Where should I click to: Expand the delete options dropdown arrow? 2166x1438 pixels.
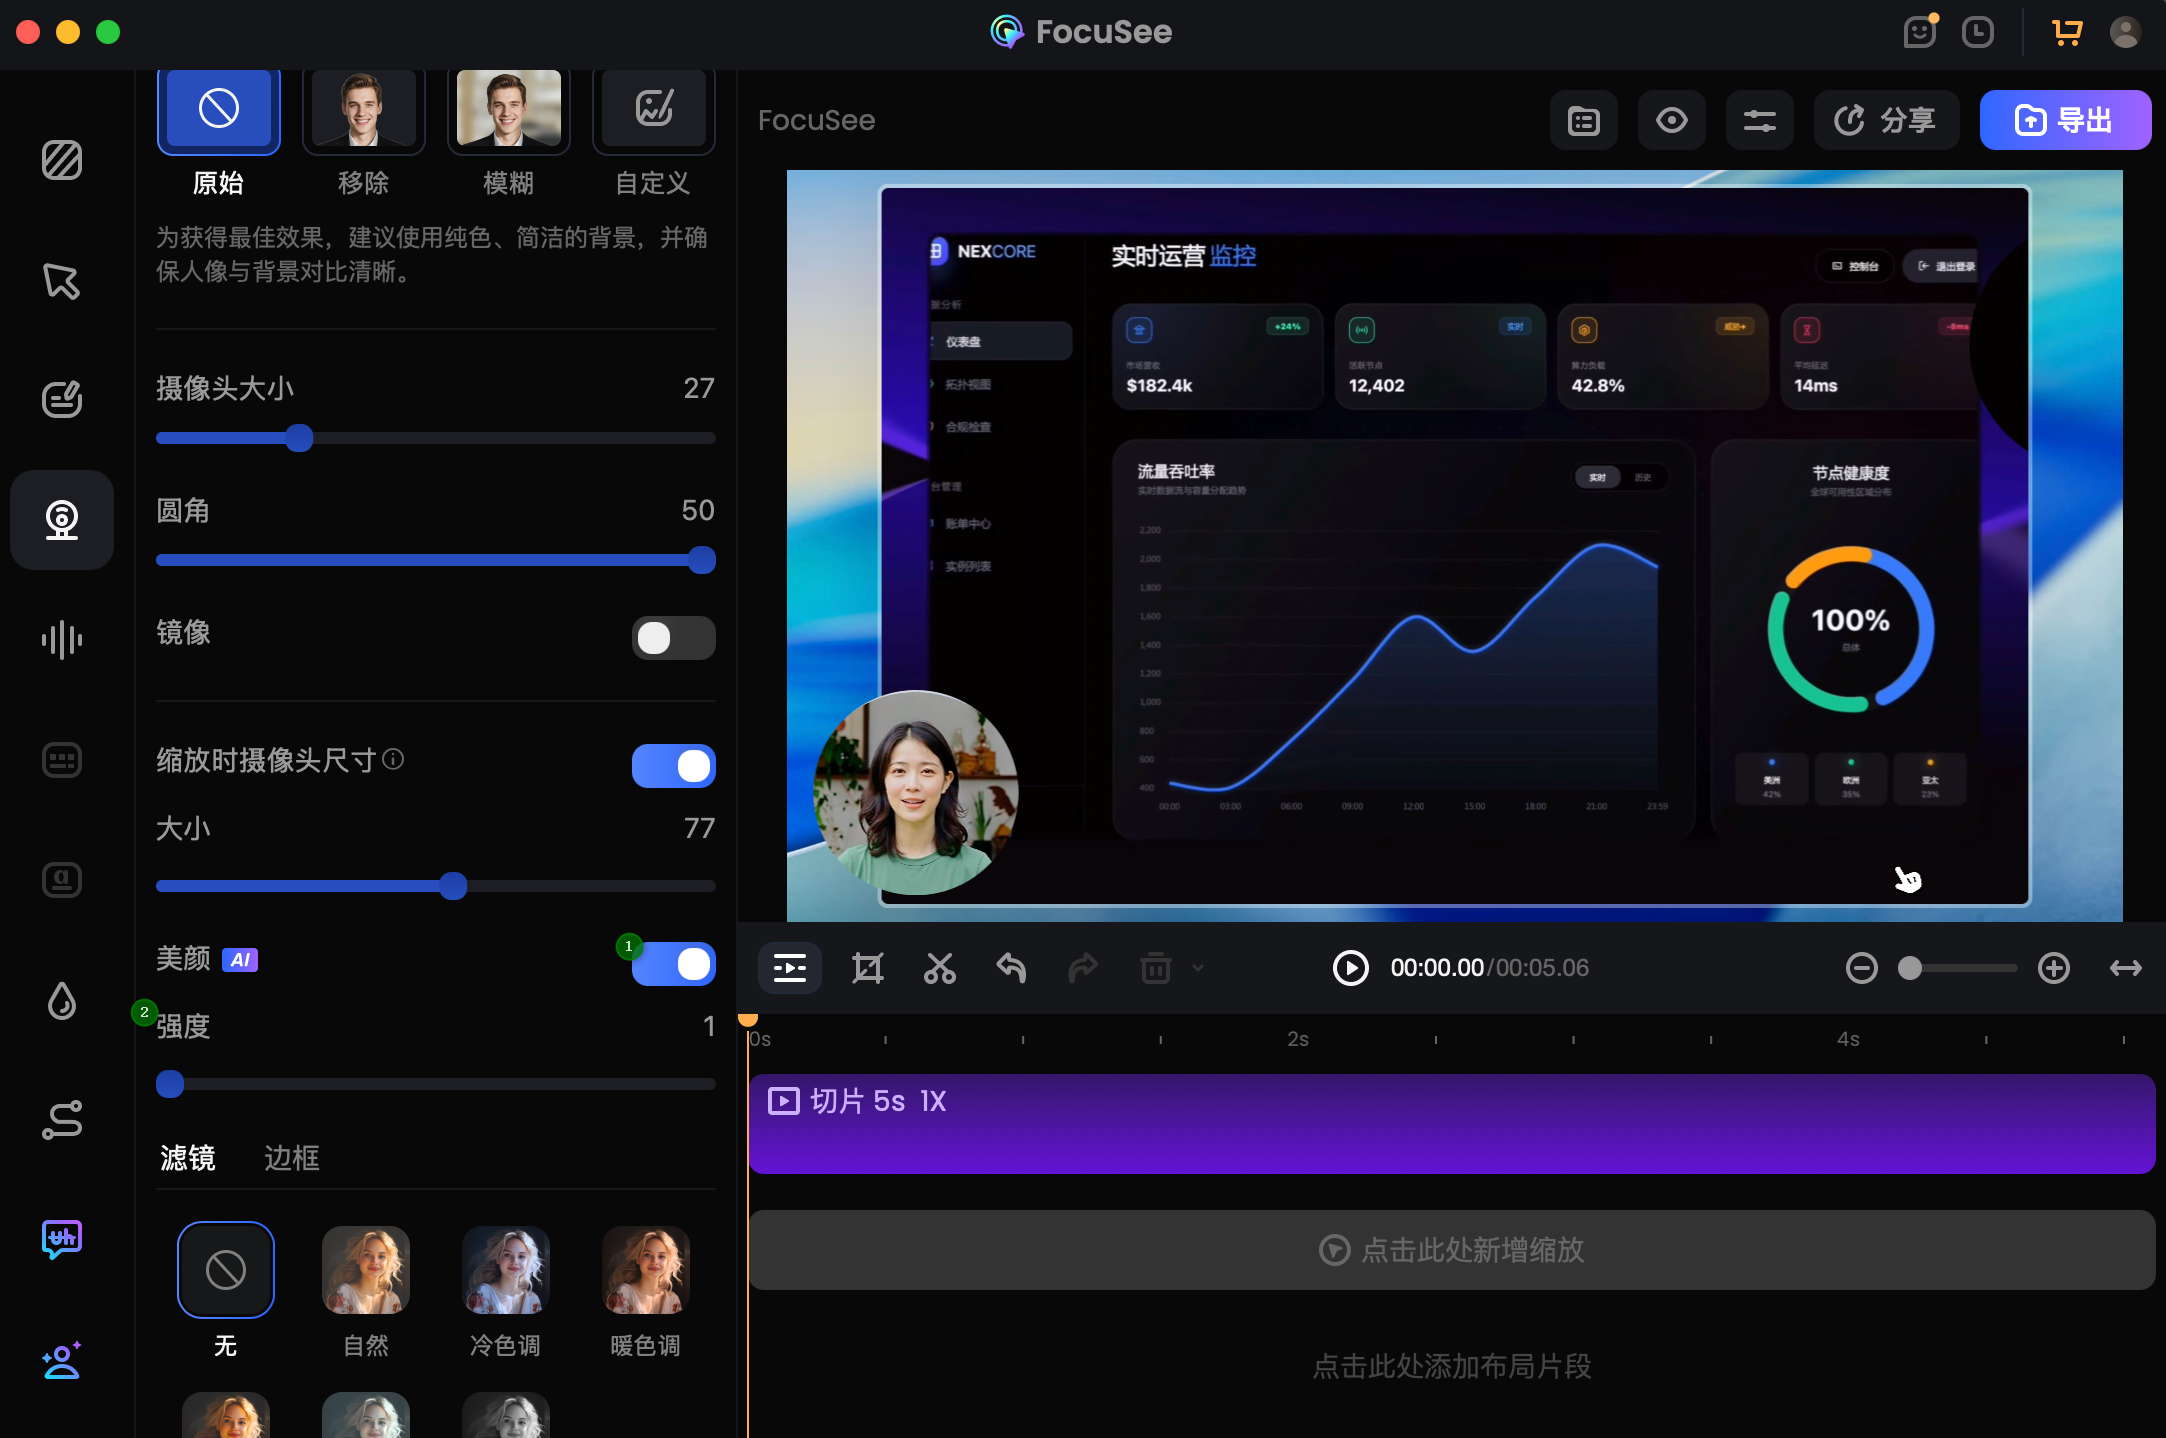tap(1198, 968)
